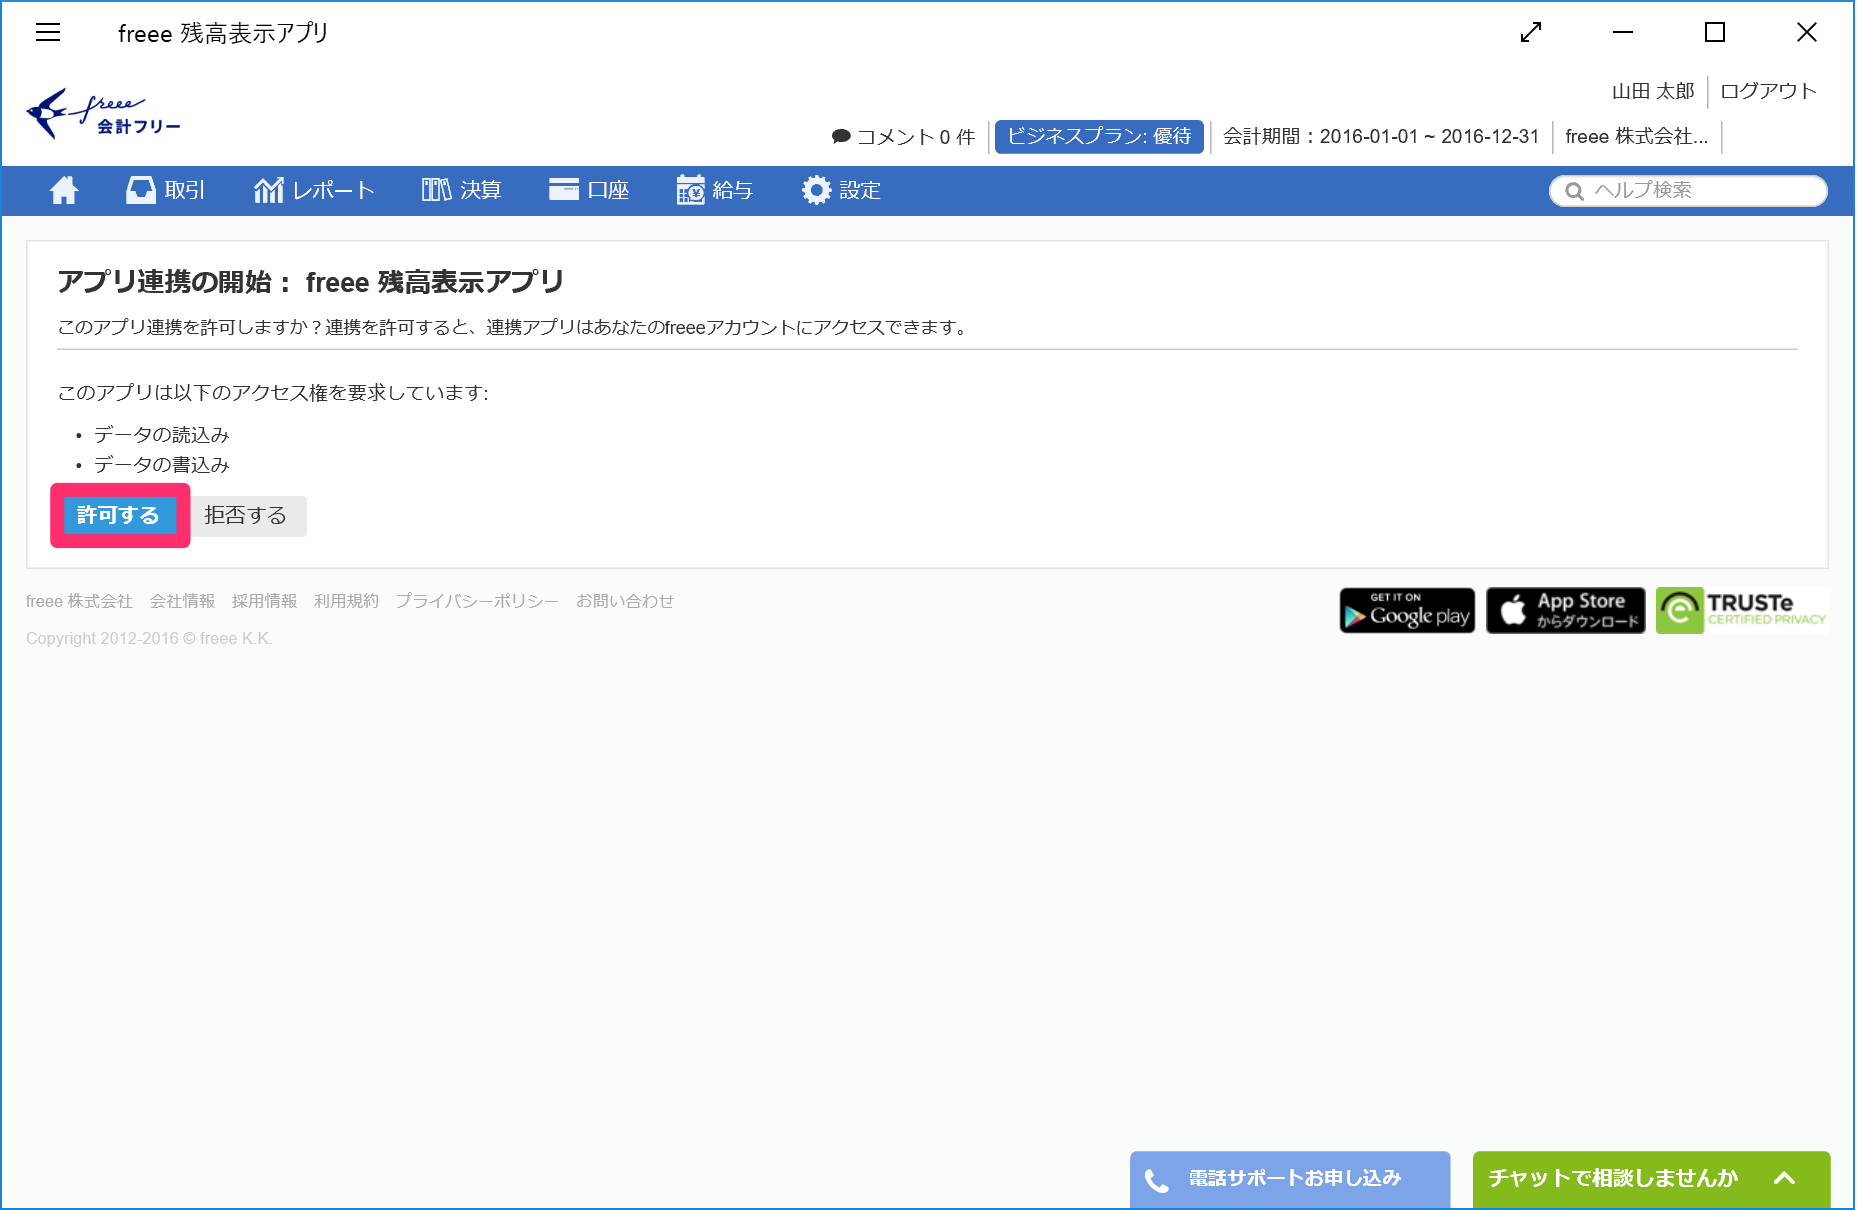Screen dimensions: 1857x1210
Task: Click the データの読込み list item
Action: pos(162,435)
